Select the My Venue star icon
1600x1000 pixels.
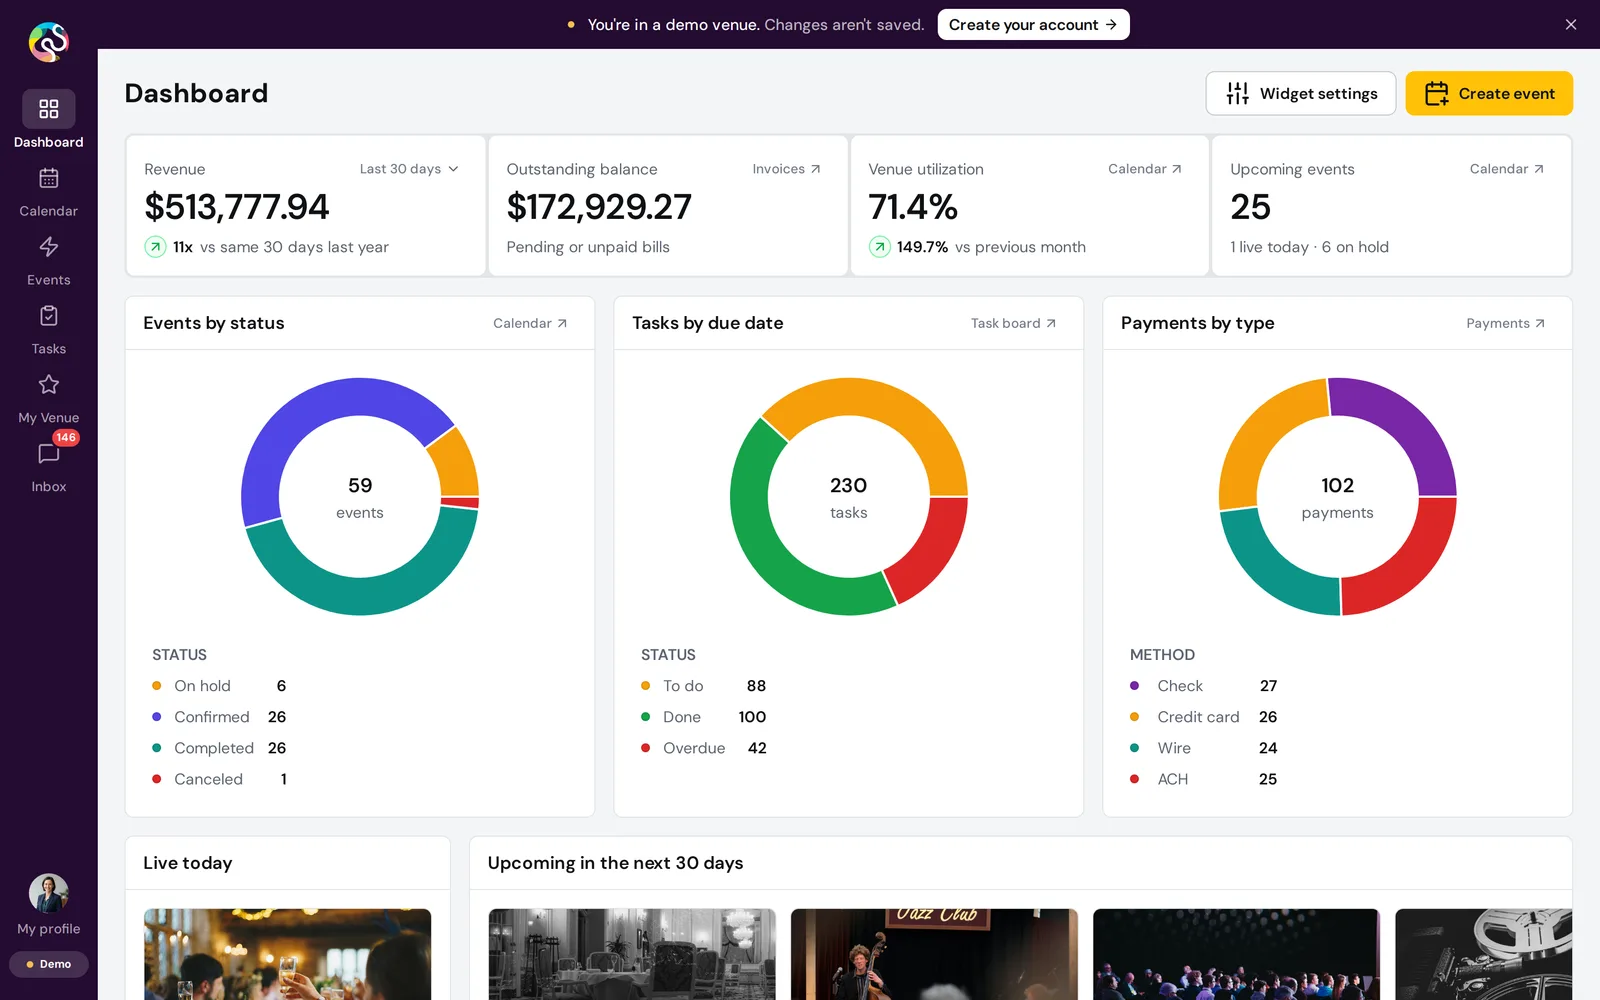coord(48,386)
